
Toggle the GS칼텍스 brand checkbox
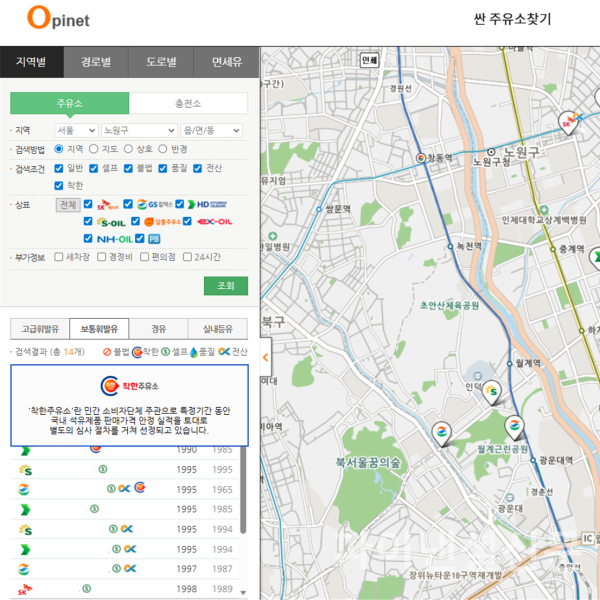(128, 204)
